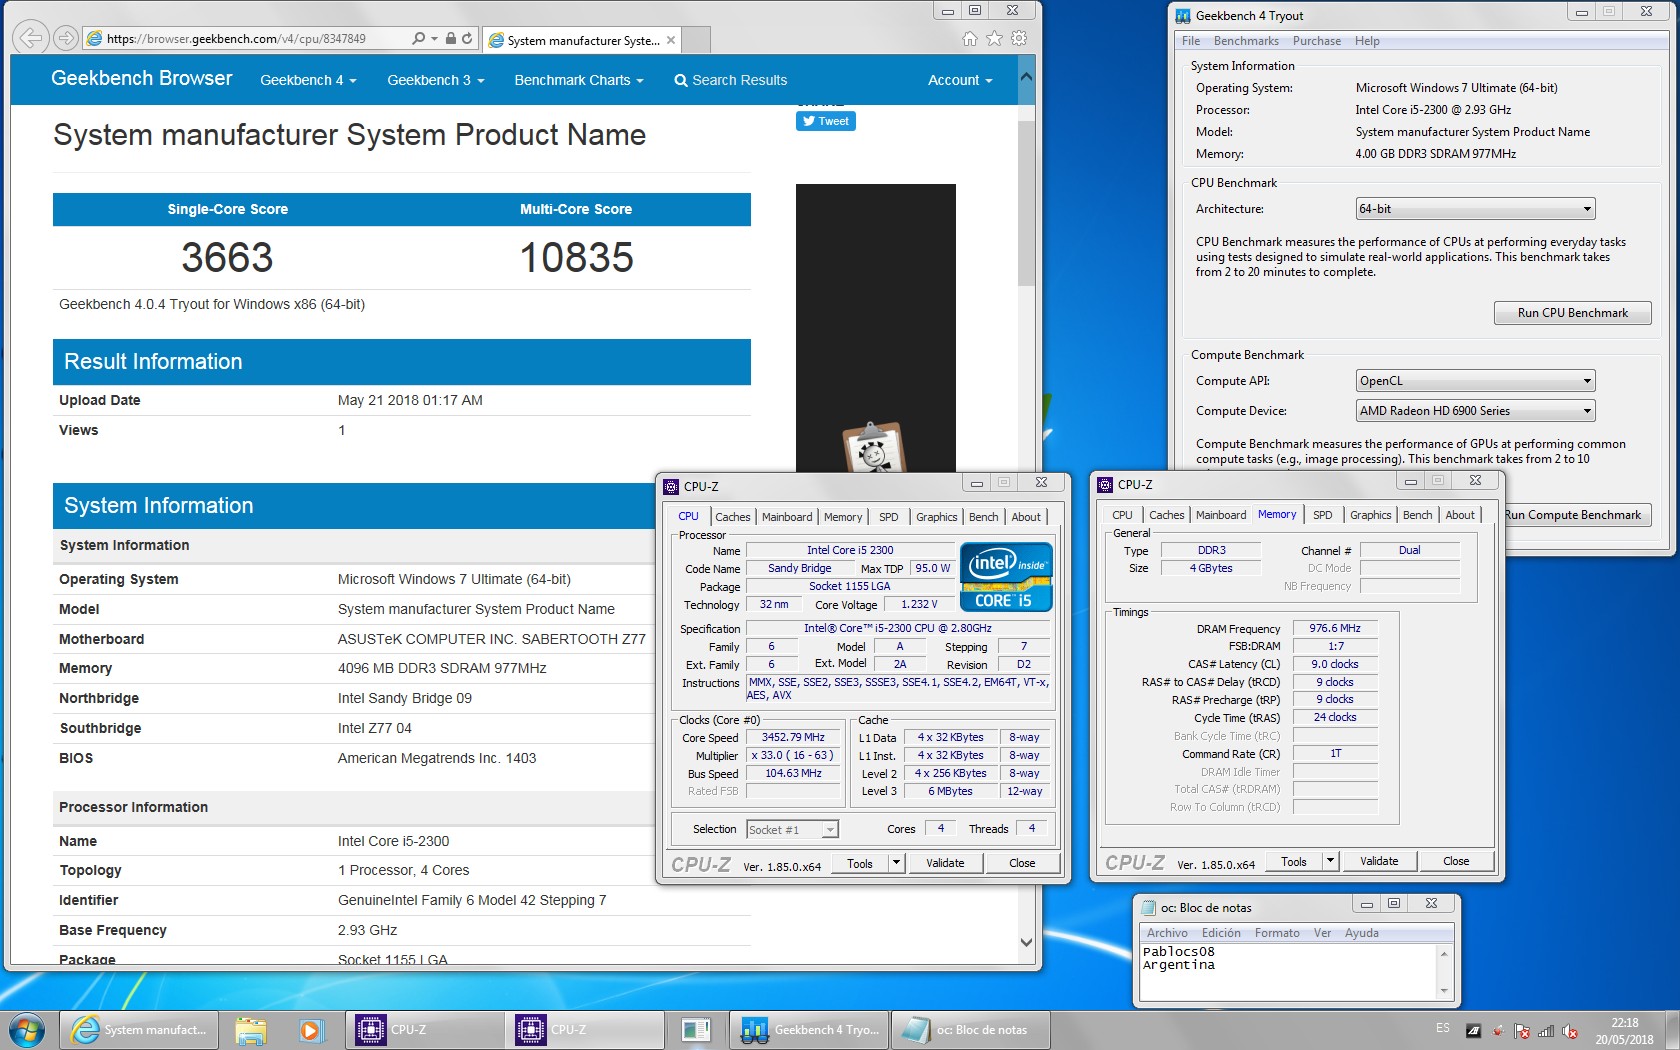This screenshot has width=1680, height=1050.
Task: Switch to Geekbench 4 Tryout taskbar button
Action: [810, 1029]
